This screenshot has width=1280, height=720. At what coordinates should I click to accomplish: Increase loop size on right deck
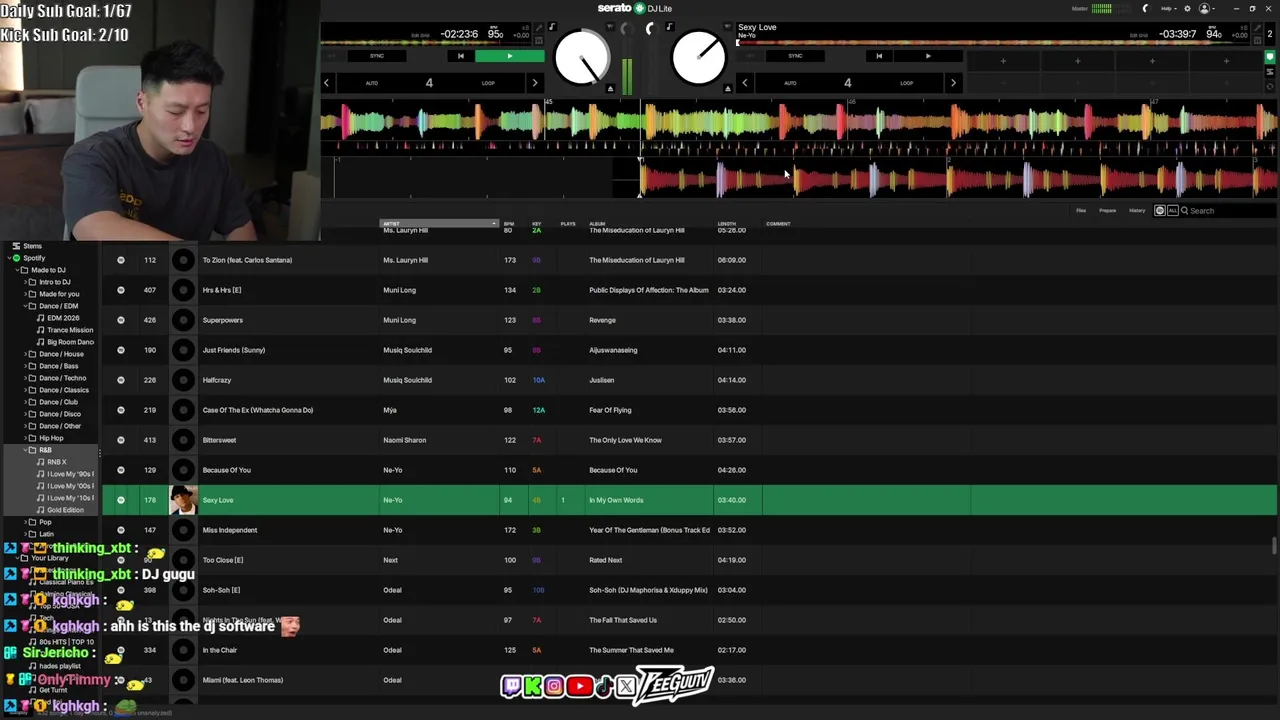click(x=952, y=83)
